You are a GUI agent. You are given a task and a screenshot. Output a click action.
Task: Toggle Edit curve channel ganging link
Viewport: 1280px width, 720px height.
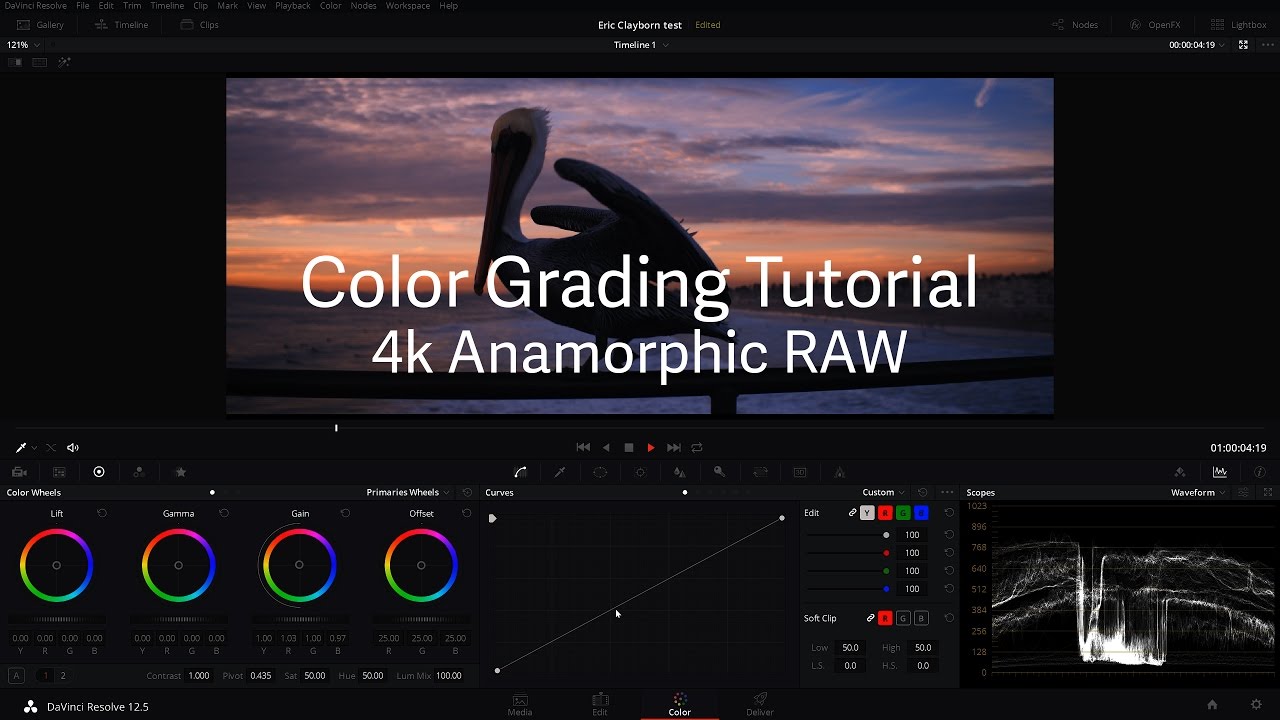pyautogui.click(x=853, y=513)
